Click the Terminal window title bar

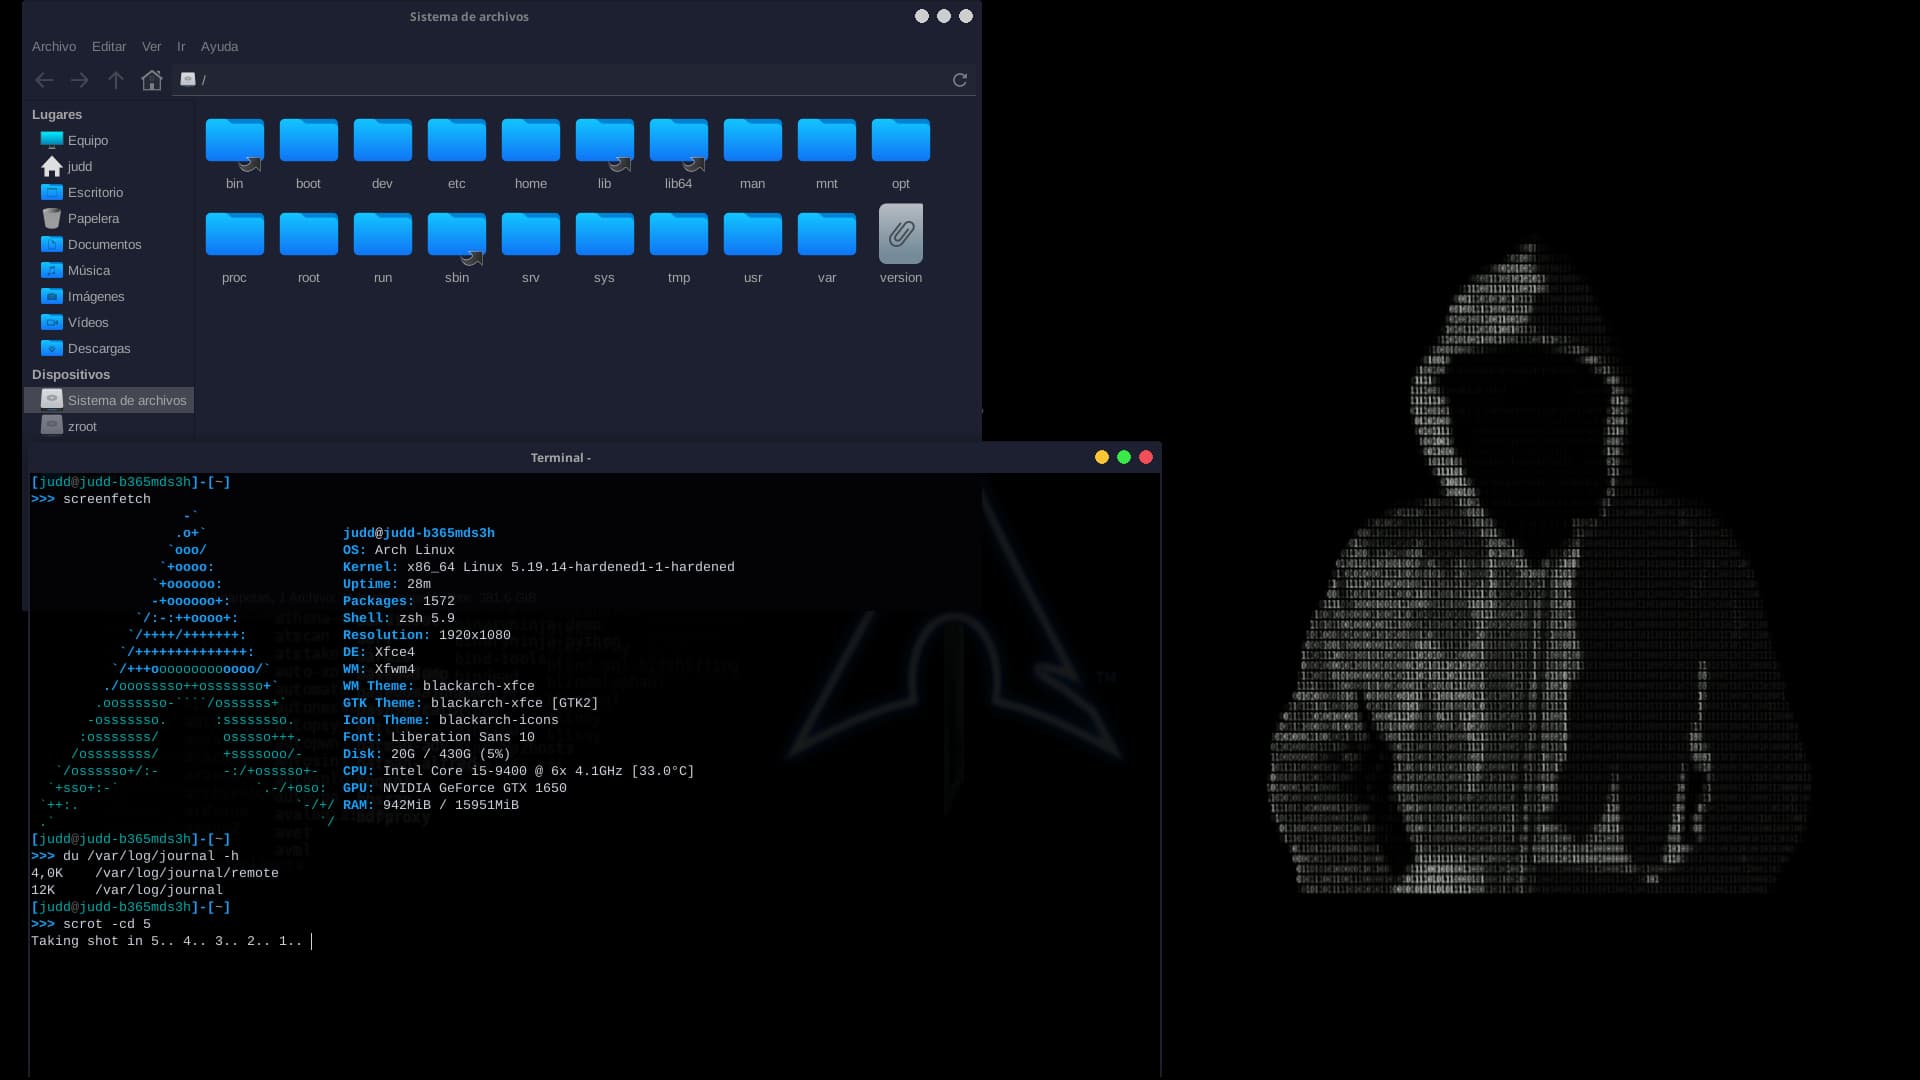coord(560,458)
